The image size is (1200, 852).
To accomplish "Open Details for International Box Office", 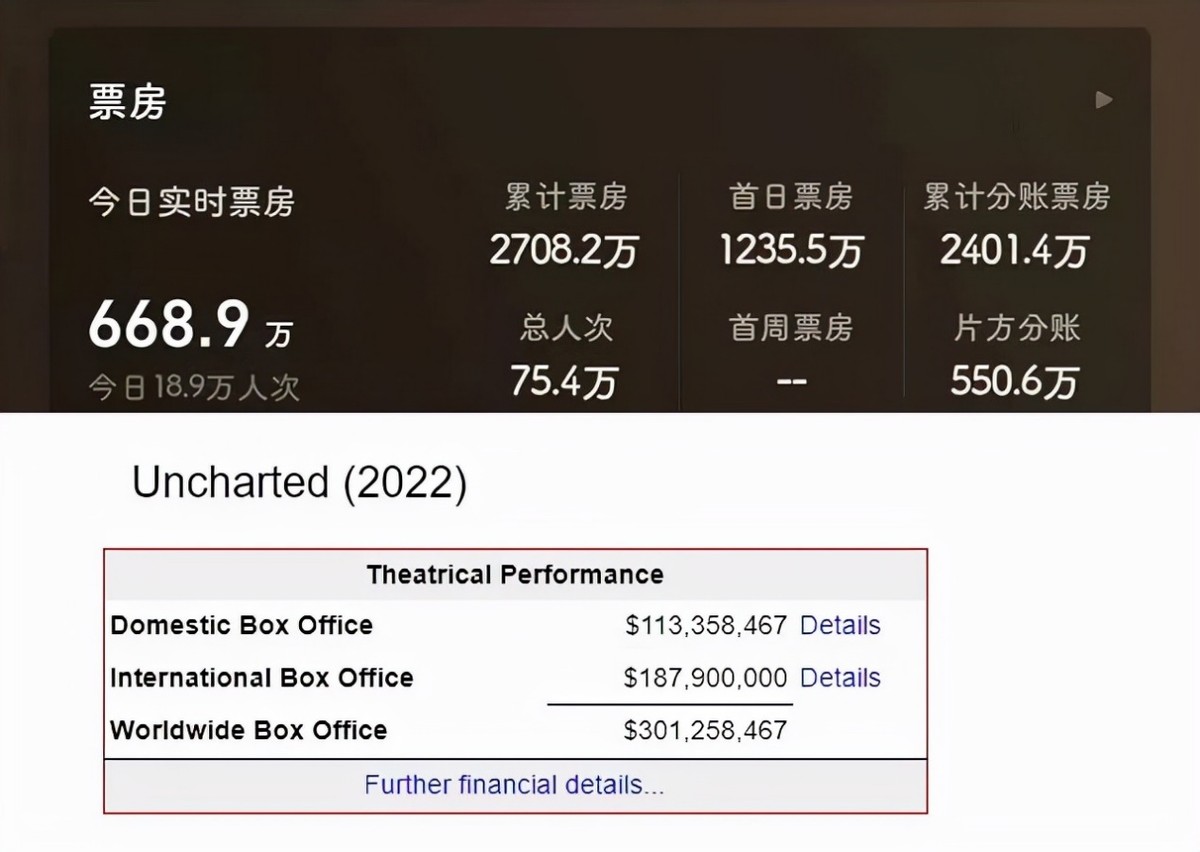I will pos(840,678).
